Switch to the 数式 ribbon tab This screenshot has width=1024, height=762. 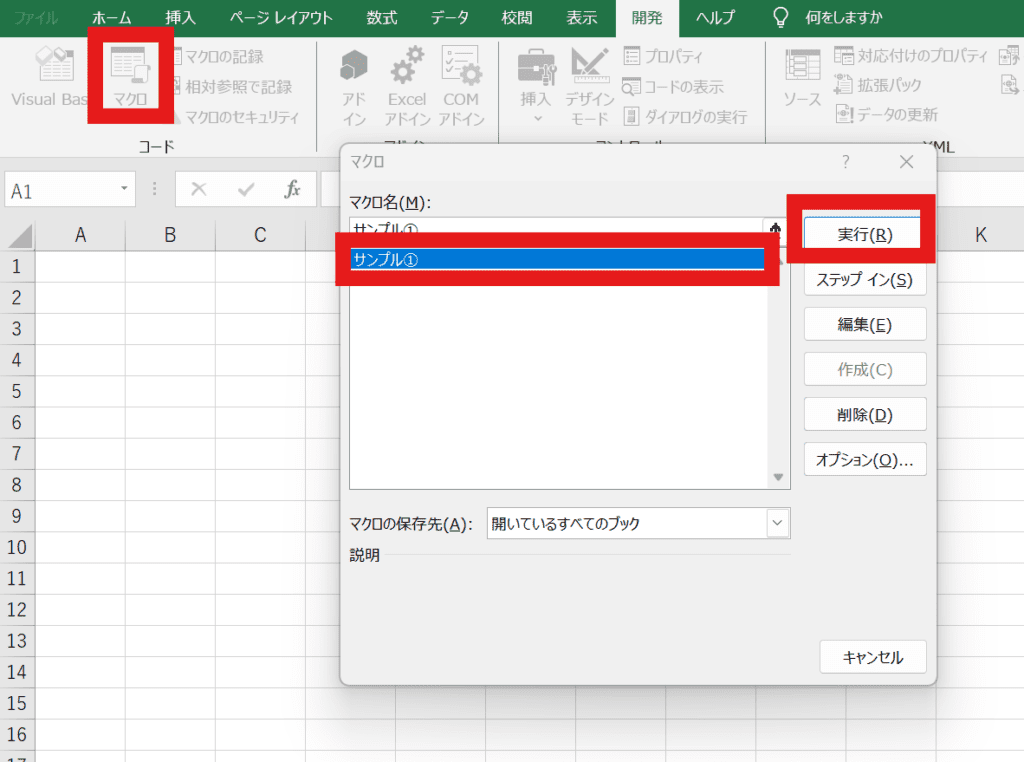[381, 18]
